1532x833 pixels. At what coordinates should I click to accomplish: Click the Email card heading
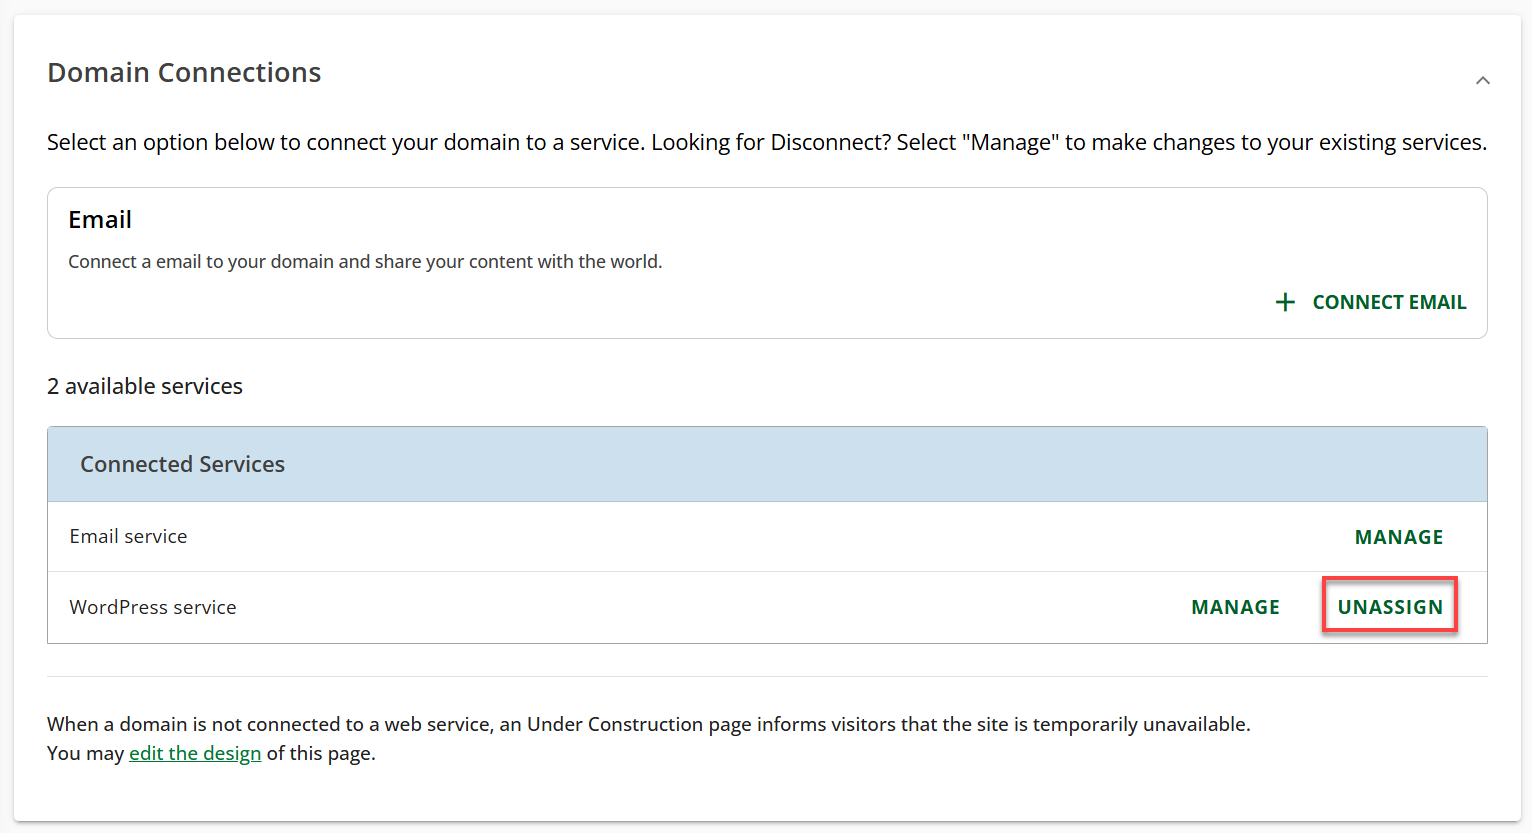pyautogui.click(x=100, y=220)
